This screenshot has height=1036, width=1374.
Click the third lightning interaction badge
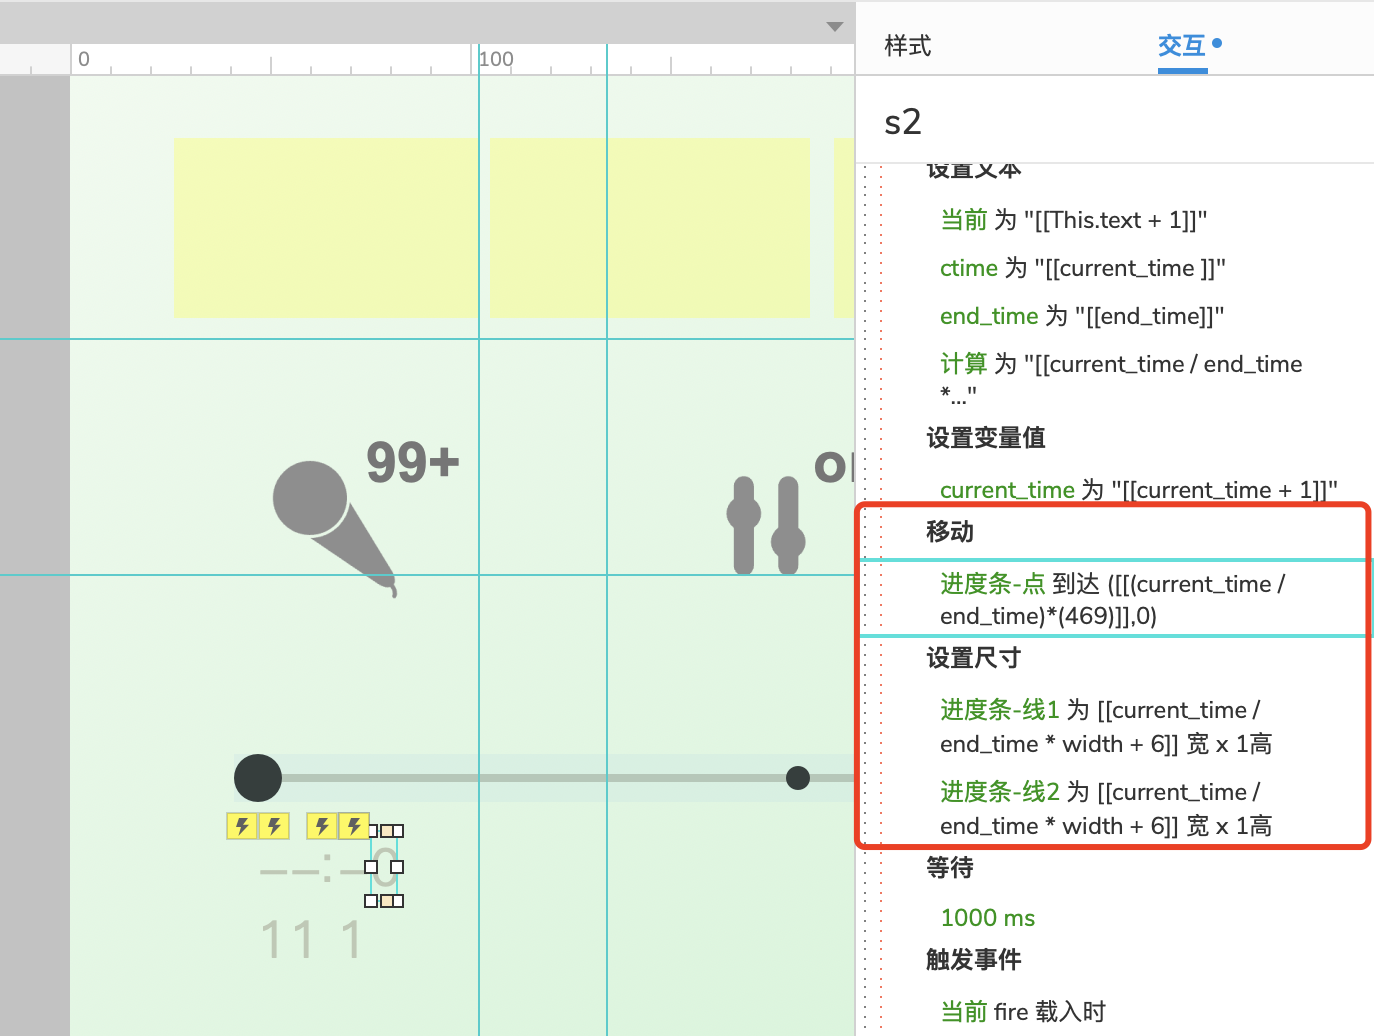click(x=322, y=826)
